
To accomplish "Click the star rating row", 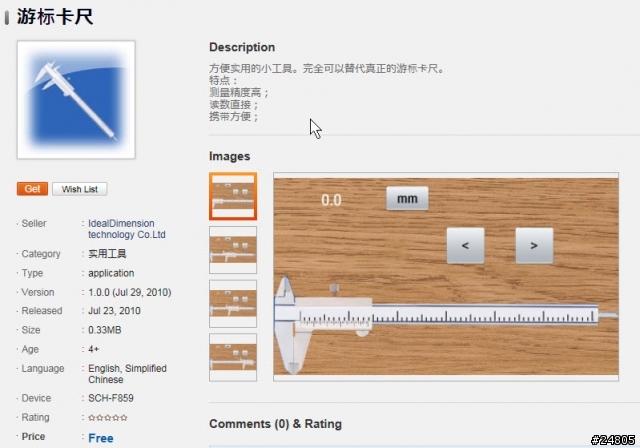I will (108, 417).
